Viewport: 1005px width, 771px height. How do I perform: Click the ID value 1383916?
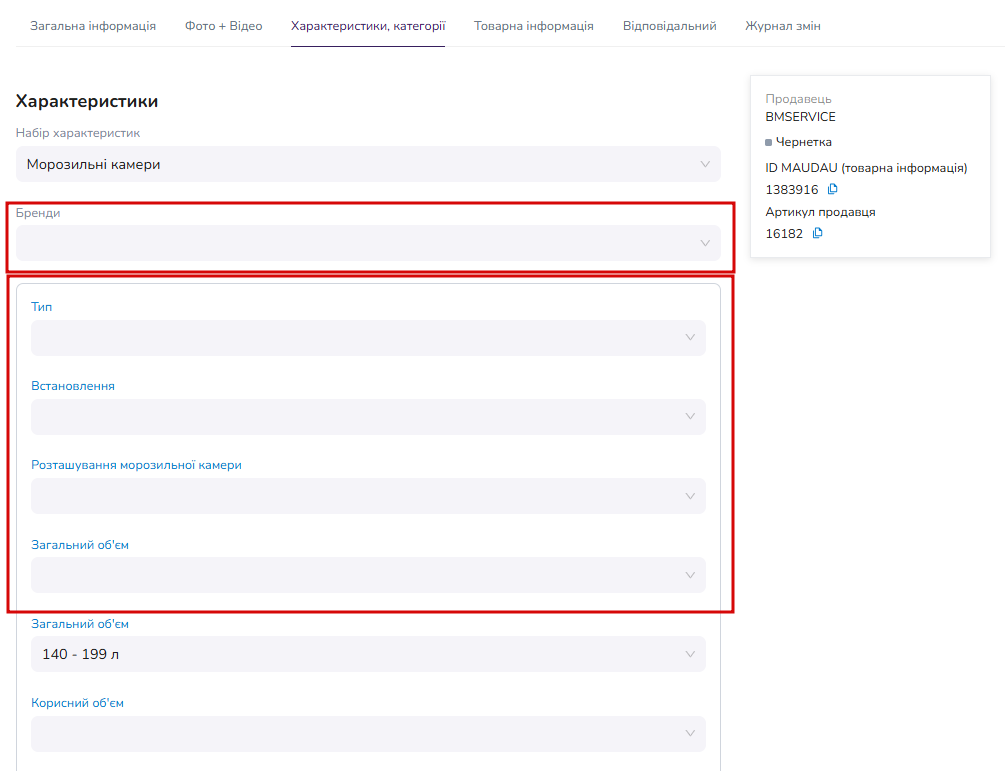click(792, 190)
